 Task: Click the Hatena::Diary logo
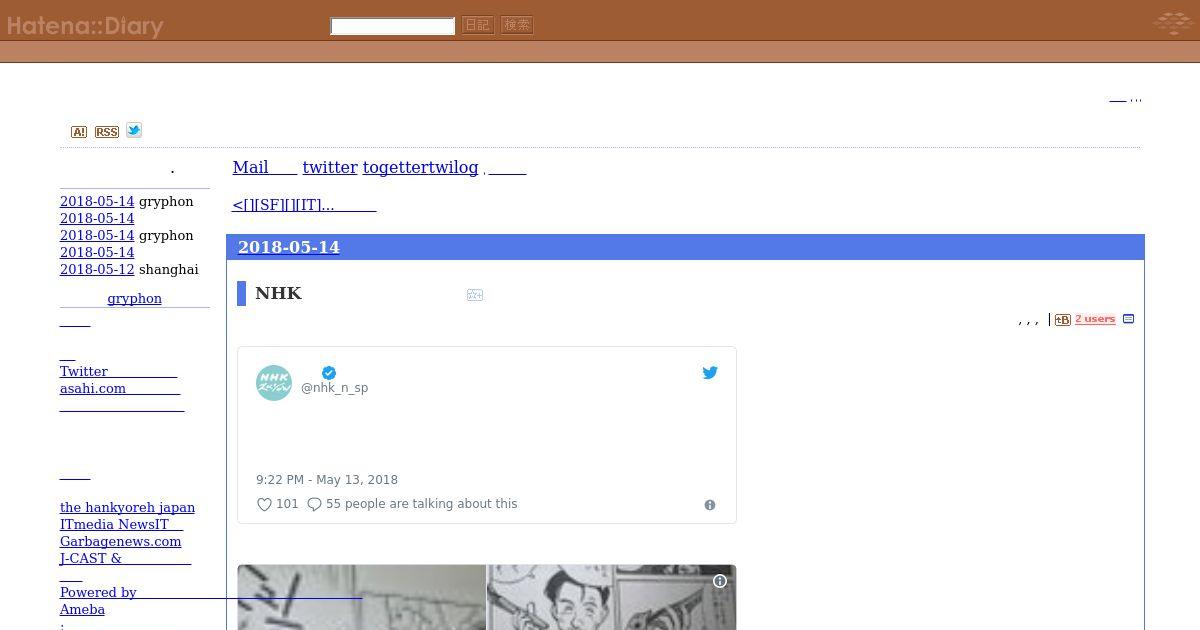(x=85, y=25)
